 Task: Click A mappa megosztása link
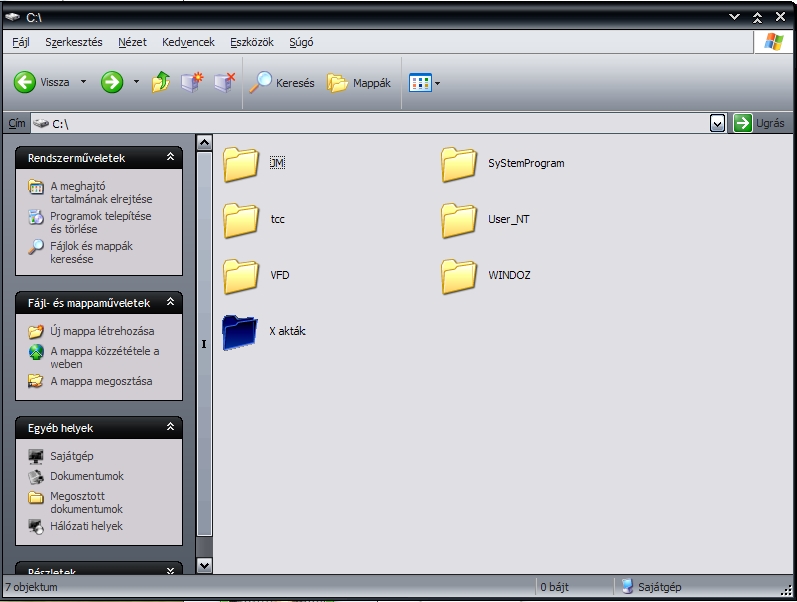point(101,381)
